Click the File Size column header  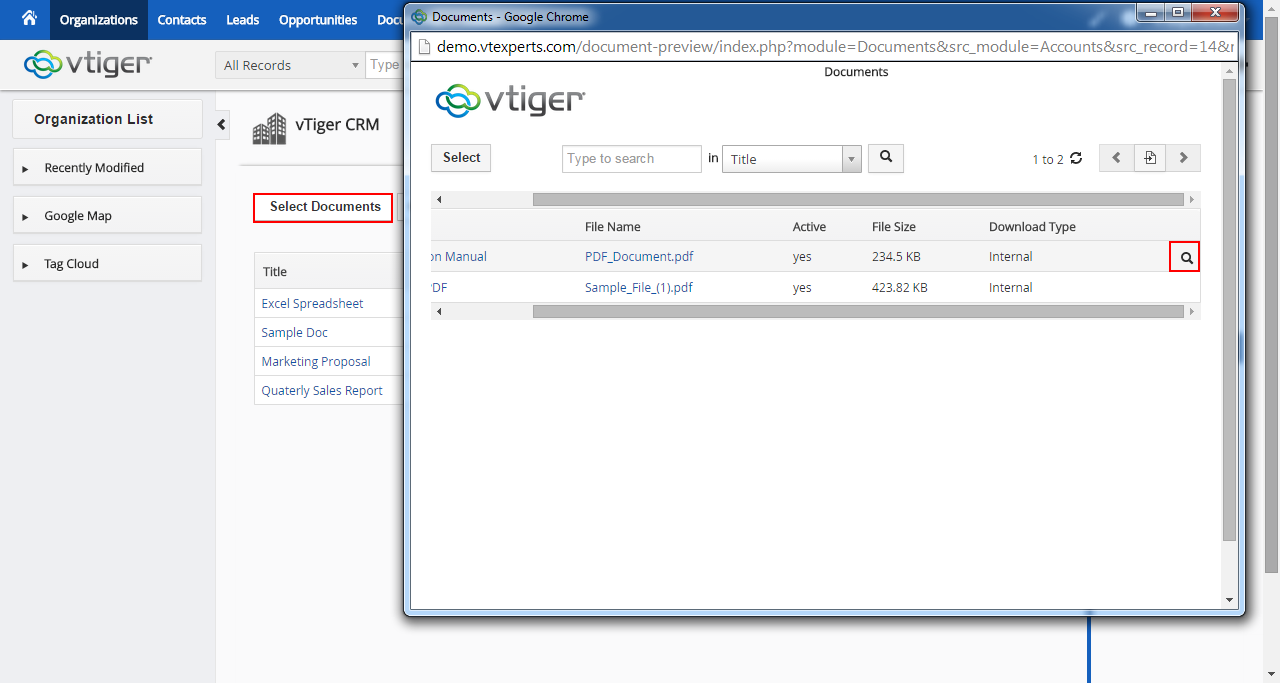[x=894, y=227]
